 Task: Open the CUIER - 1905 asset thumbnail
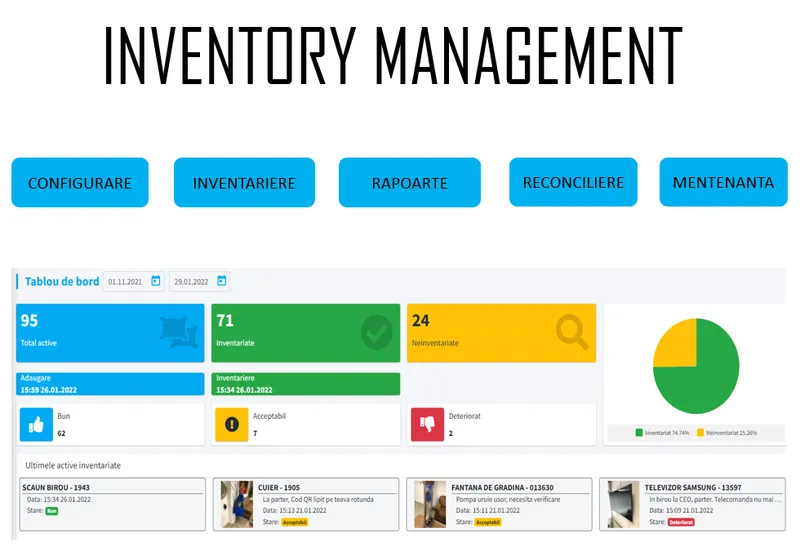(237, 503)
